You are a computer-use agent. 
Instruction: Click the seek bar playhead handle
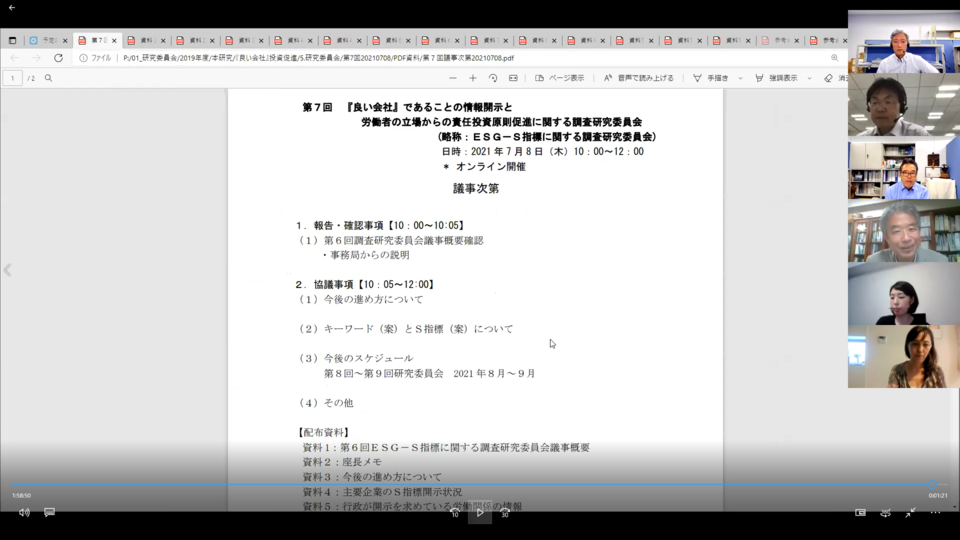[932, 485]
